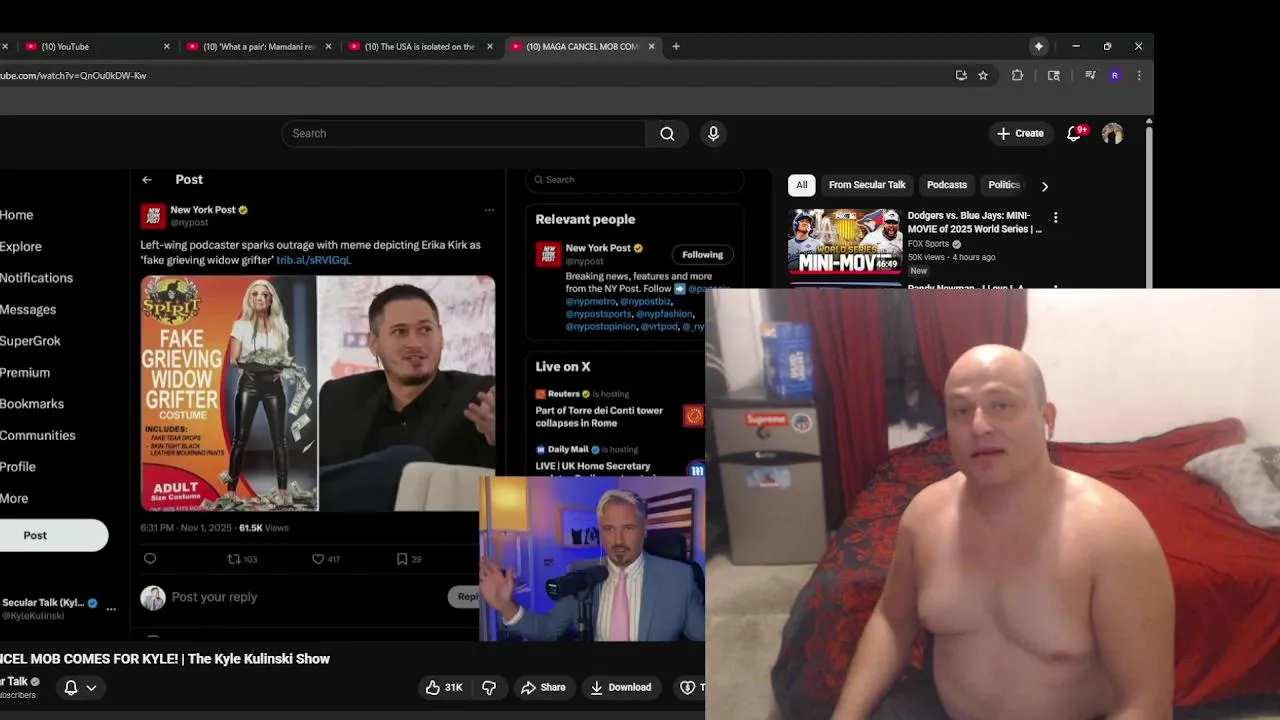
Task: Open the media control icon in toolbar
Action: [1090, 75]
